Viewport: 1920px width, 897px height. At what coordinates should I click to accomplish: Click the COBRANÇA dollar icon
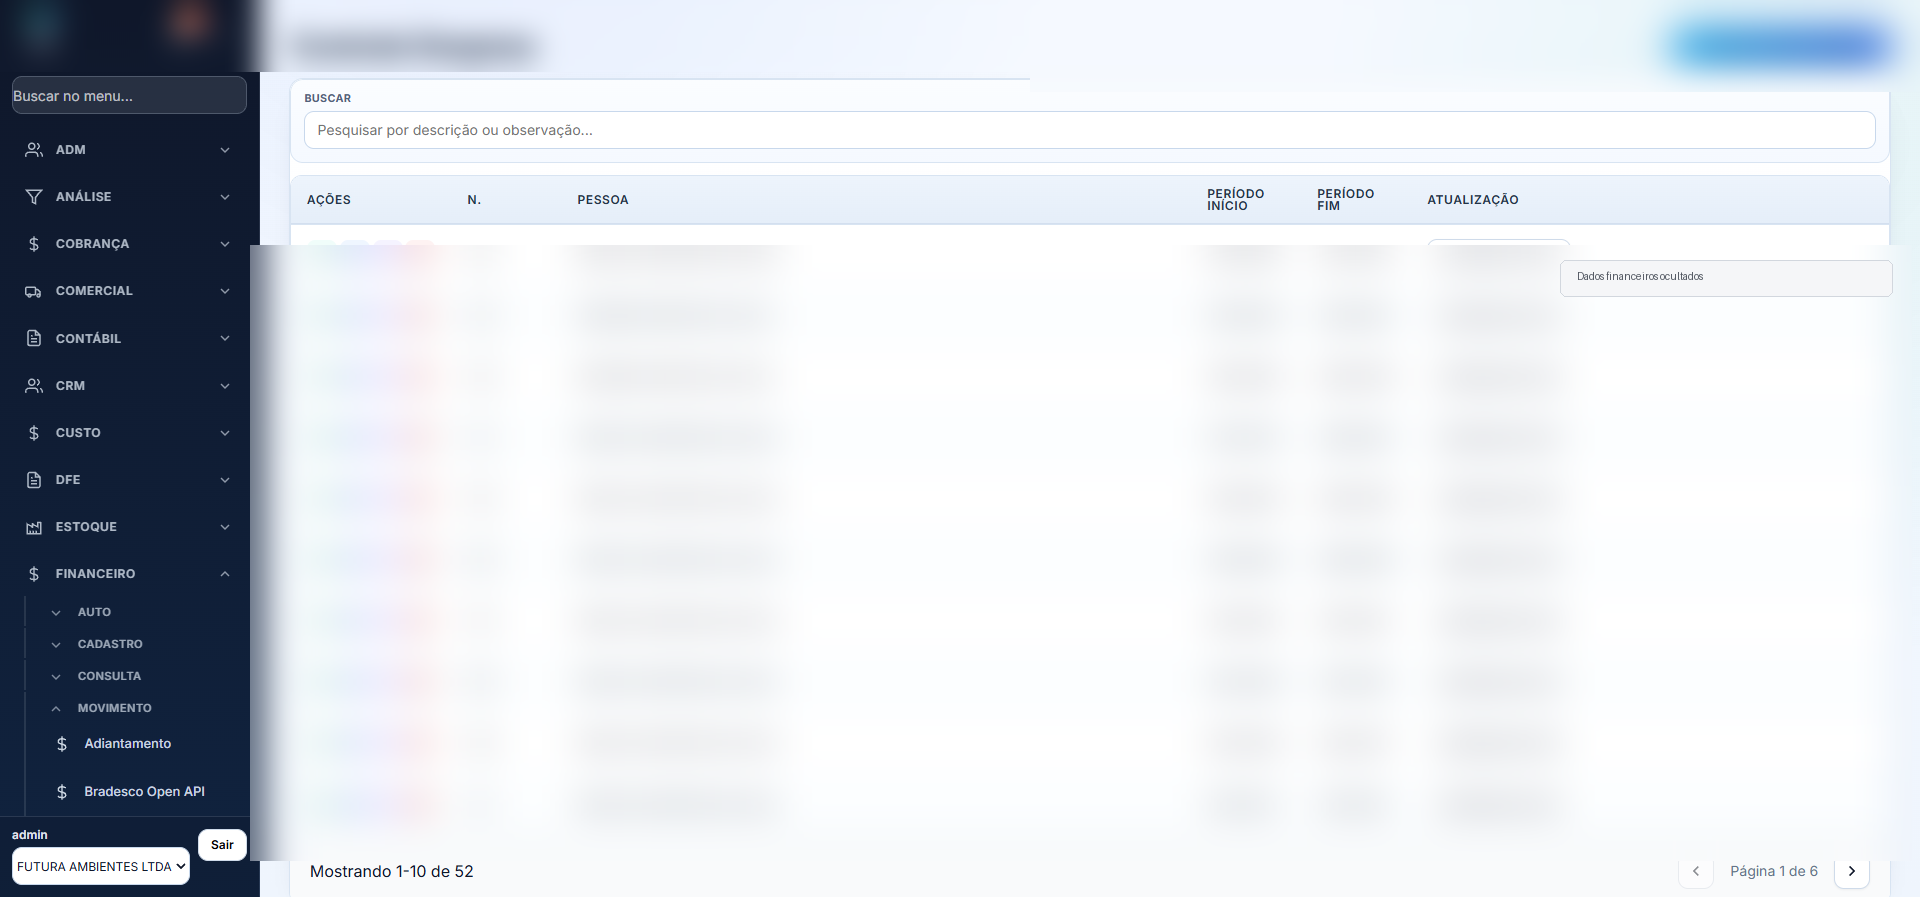point(34,244)
